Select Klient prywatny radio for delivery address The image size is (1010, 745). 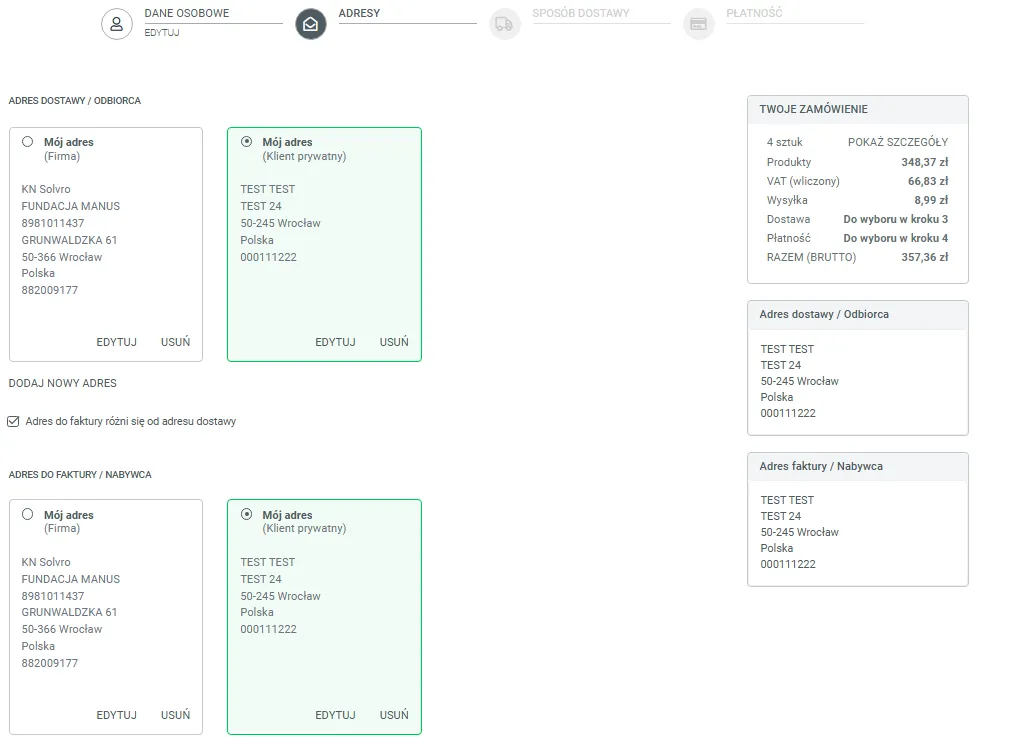(247, 142)
